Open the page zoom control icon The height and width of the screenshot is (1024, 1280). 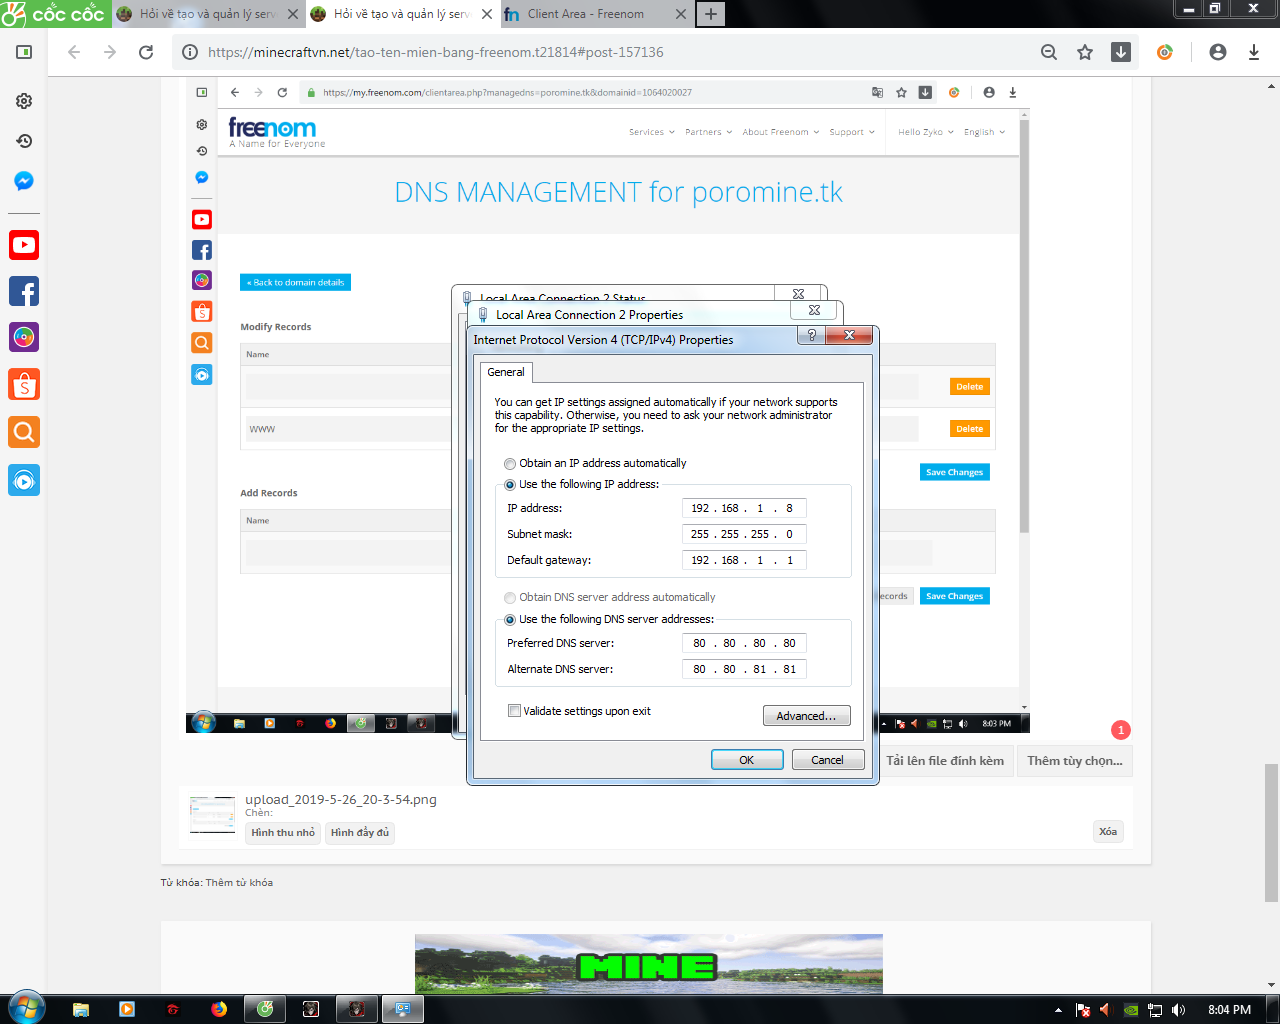click(1049, 52)
